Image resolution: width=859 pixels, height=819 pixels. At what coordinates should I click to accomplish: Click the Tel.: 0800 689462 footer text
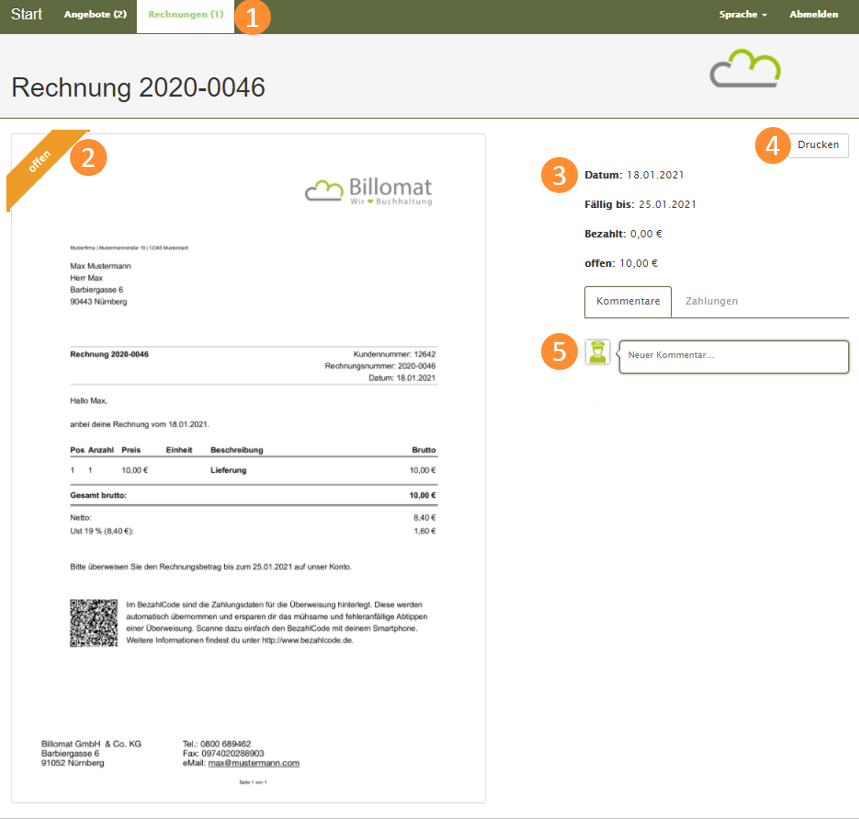[x=217, y=744]
